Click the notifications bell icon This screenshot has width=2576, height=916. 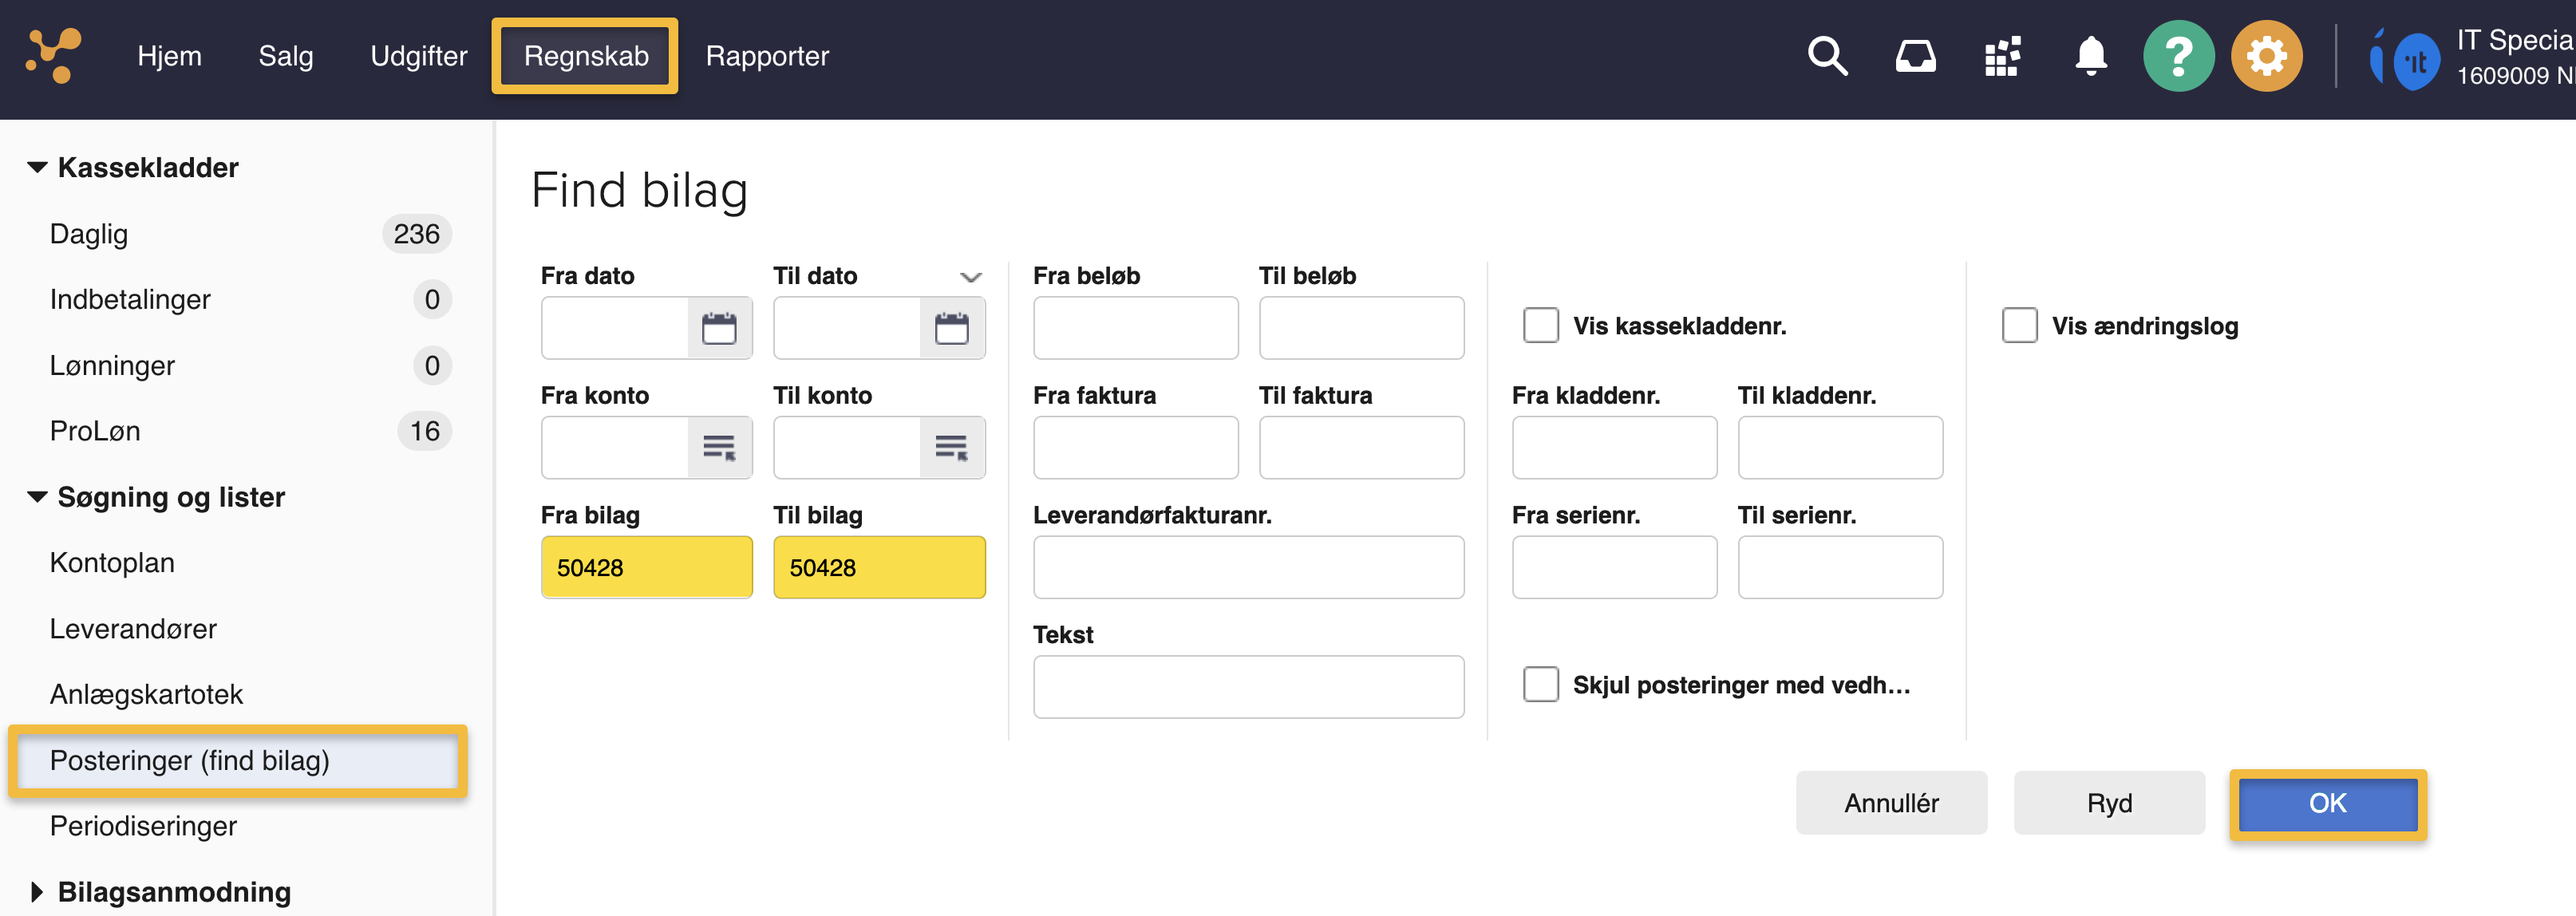click(x=2090, y=56)
